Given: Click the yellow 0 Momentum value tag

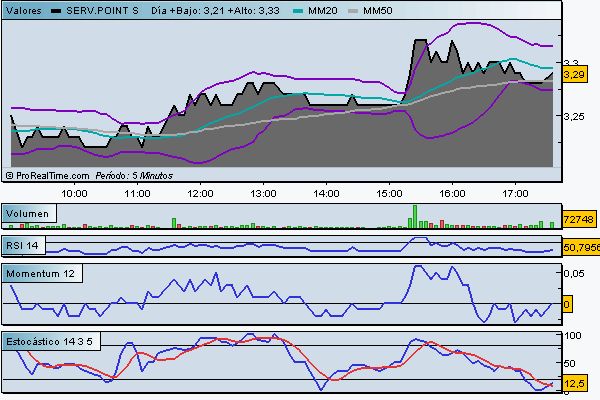Looking at the screenshot, I should [567, 303].
